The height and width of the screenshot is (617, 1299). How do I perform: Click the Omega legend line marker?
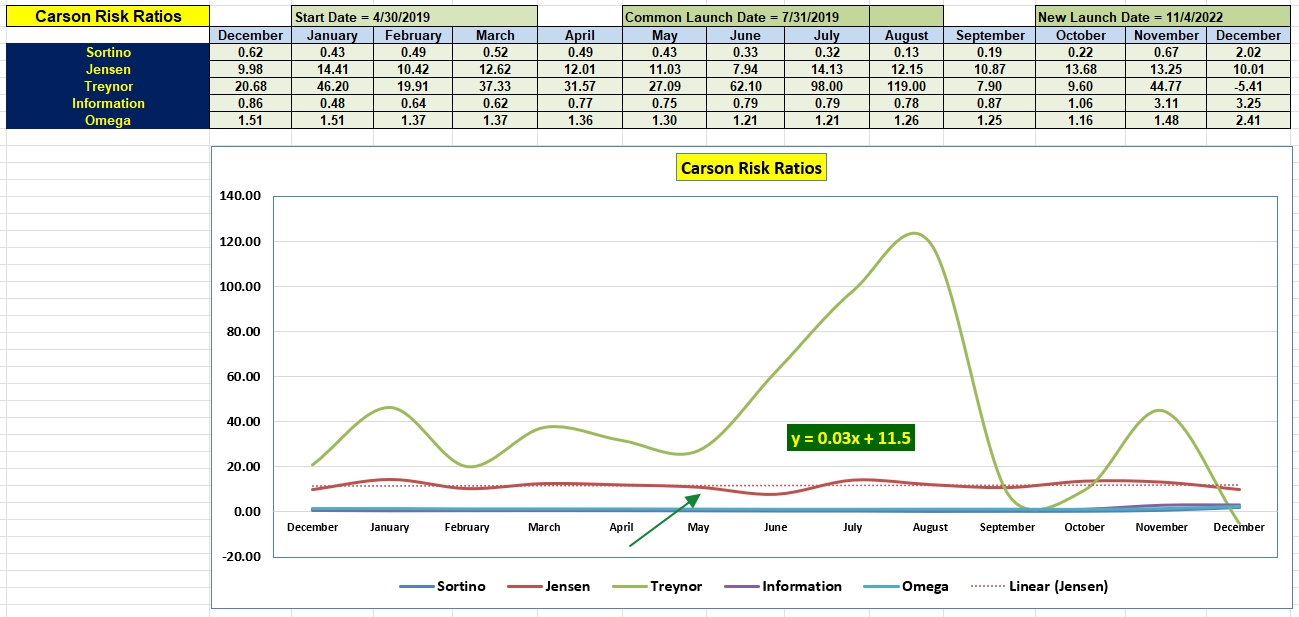[x=881, y=586]
